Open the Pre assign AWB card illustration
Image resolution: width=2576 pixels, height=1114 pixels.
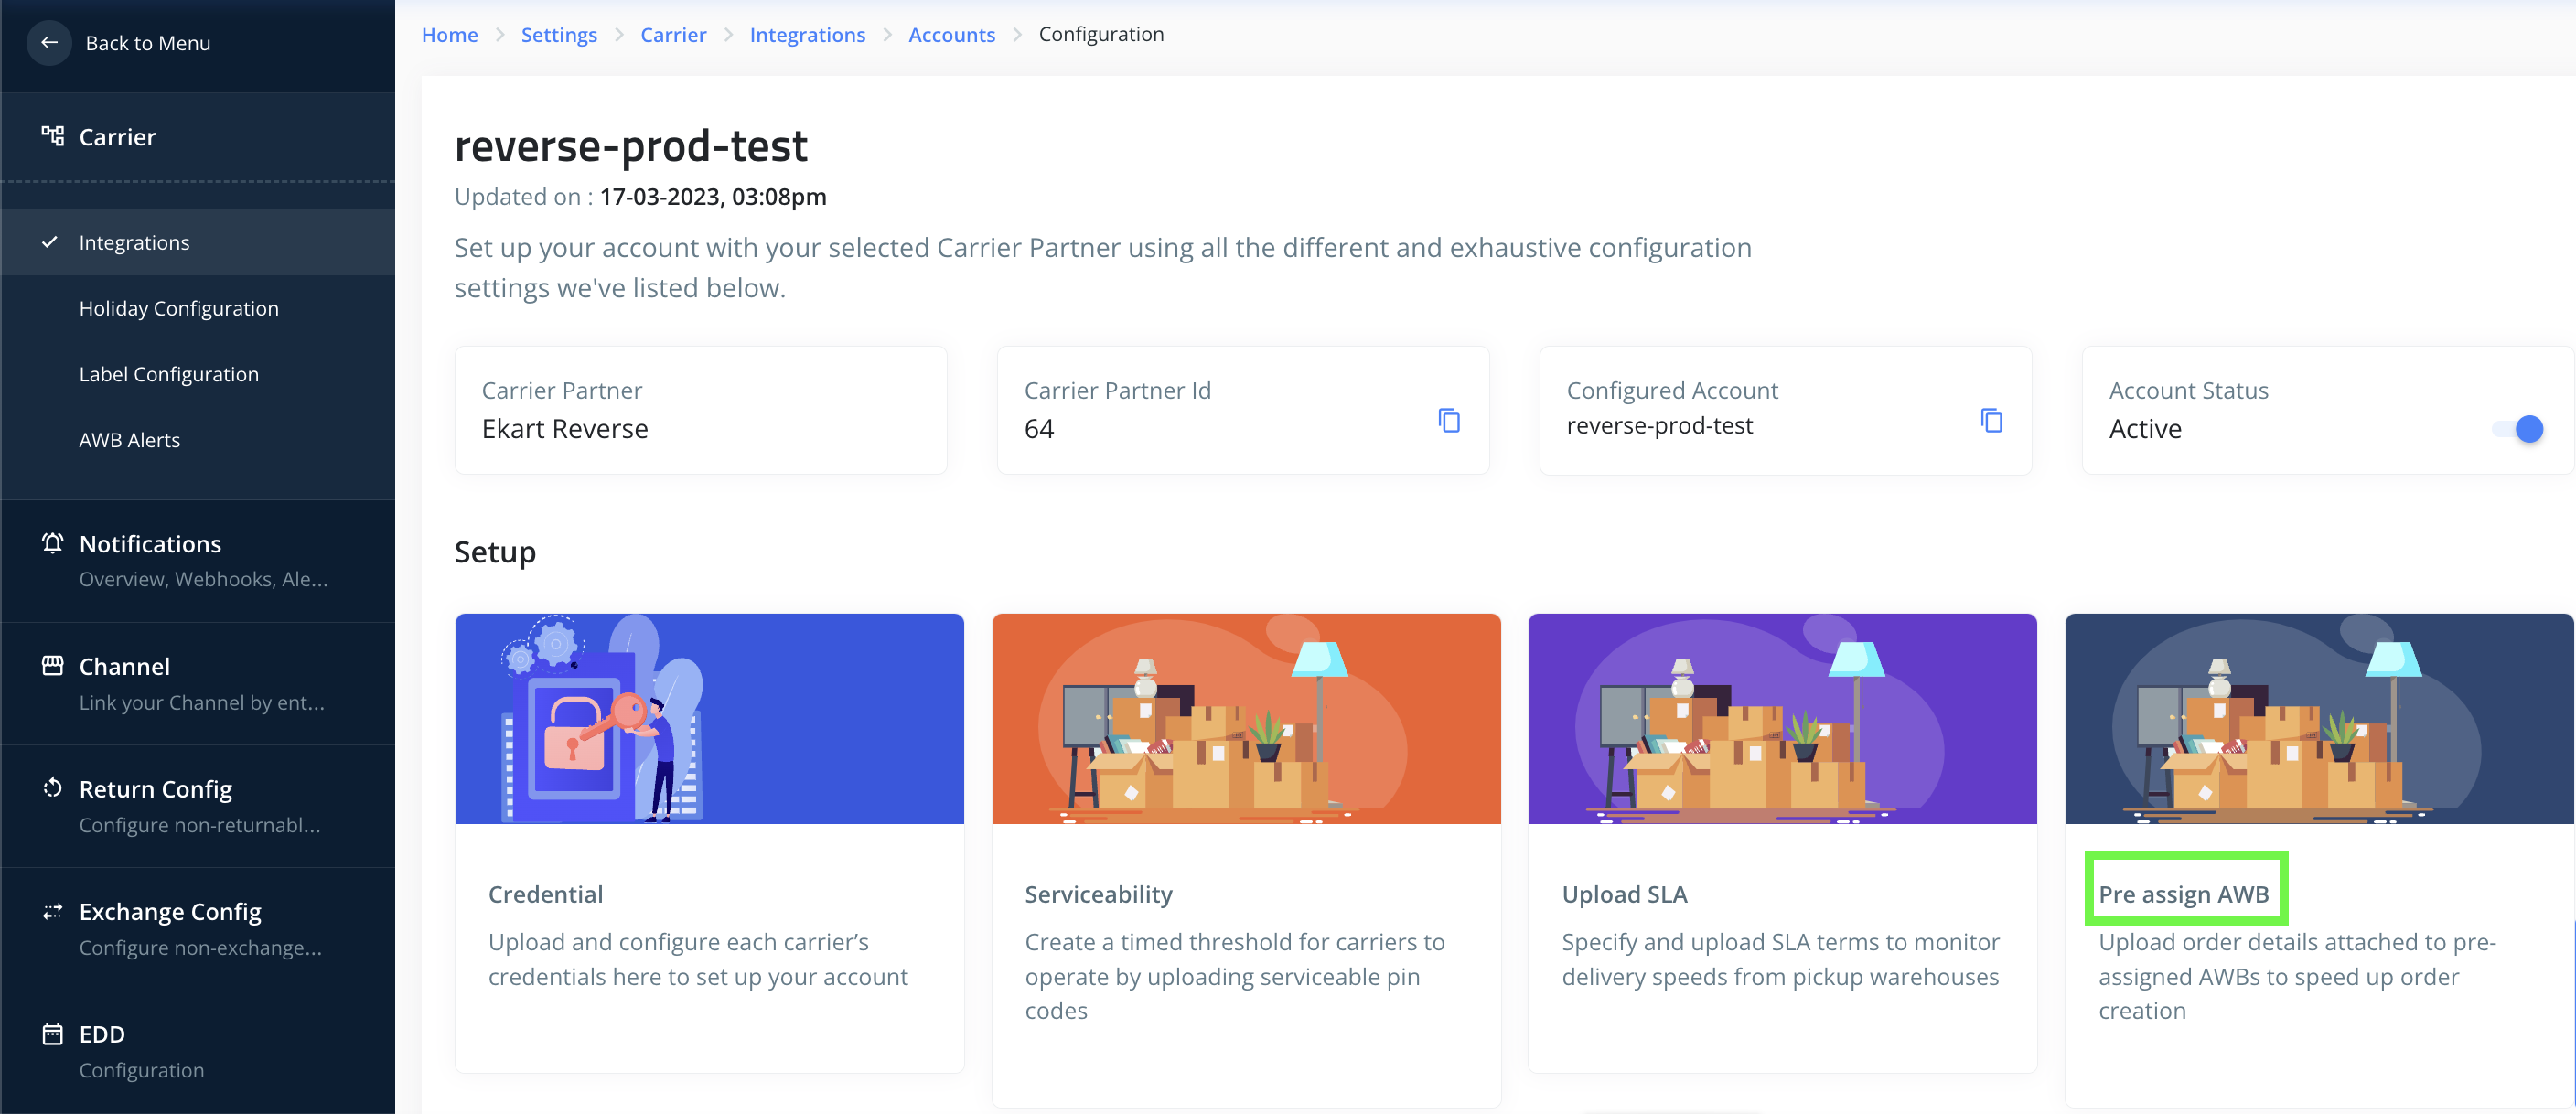2319,719
